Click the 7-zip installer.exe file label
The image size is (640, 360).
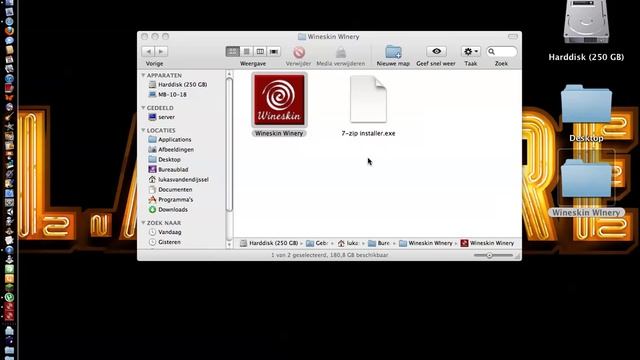tap(368, 133)
